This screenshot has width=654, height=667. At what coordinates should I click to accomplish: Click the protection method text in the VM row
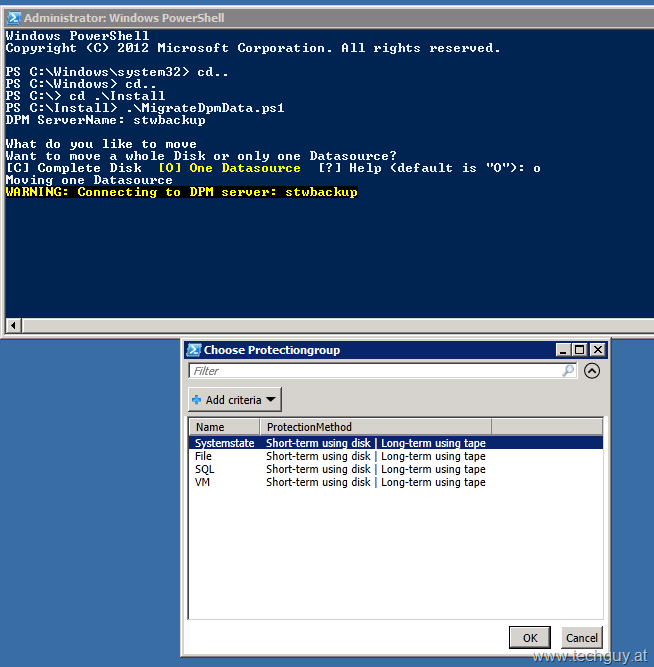pos(376,482)
